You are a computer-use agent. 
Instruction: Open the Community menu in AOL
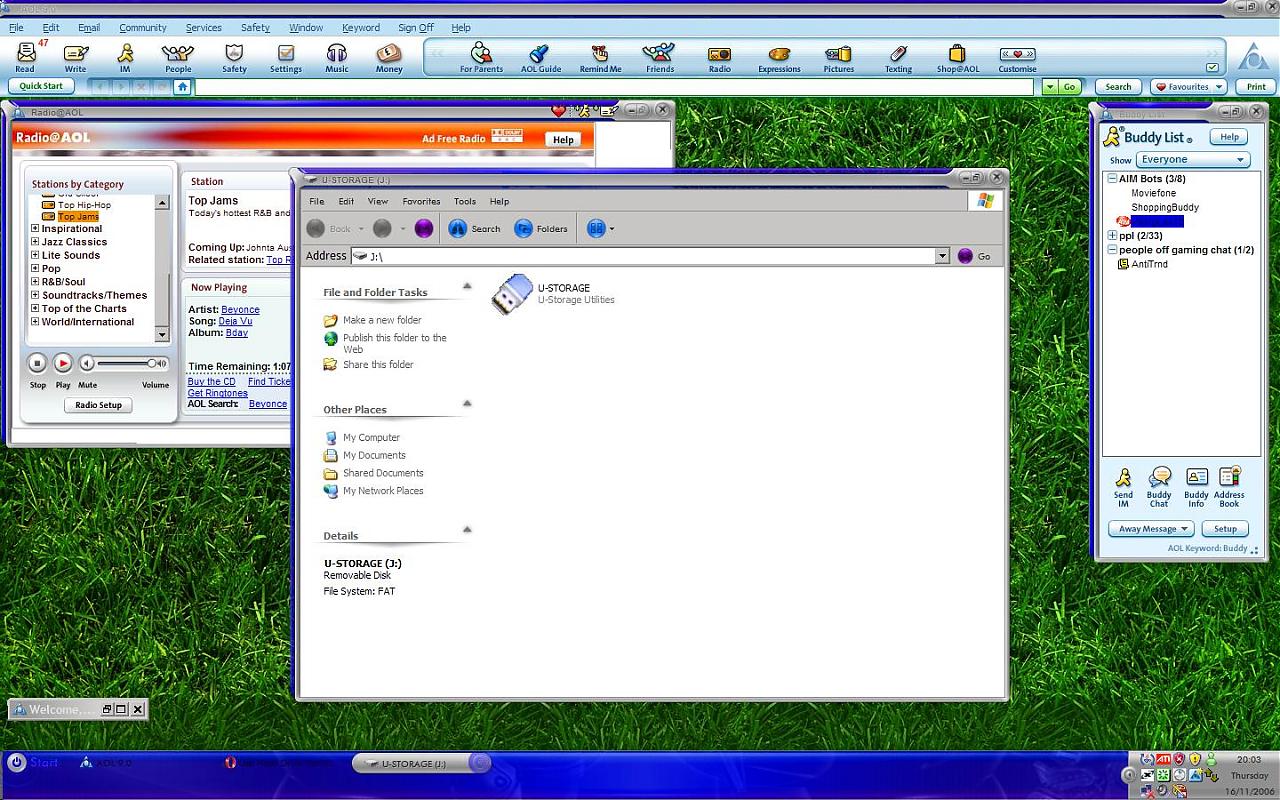coord(143,28)
